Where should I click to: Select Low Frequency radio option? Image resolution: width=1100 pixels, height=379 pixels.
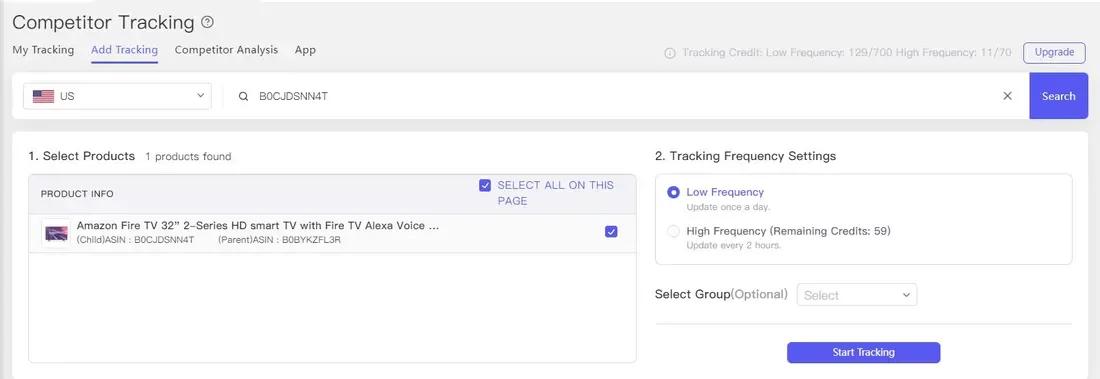point(673,192)
